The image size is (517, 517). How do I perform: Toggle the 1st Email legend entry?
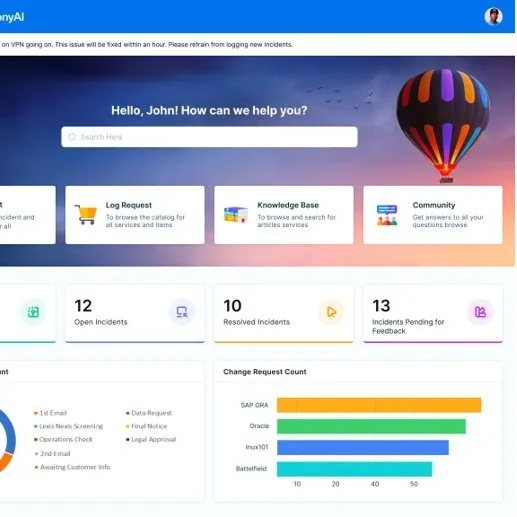coord(50,413)
